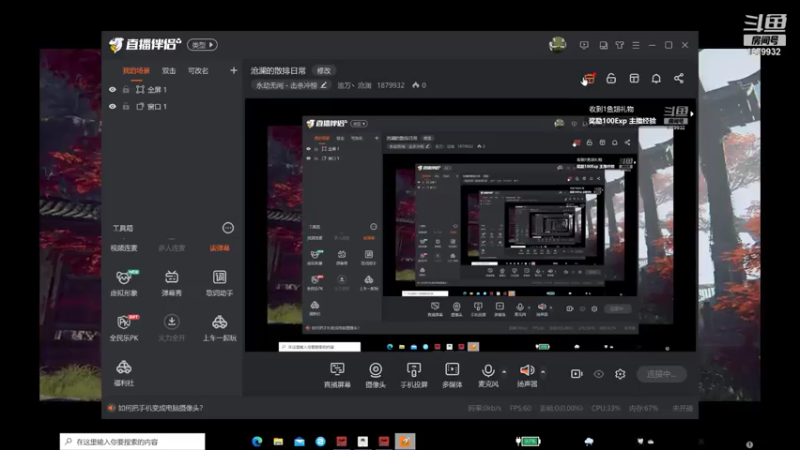Toggle the lock on 全屏 1 source
The height and width of the screenshot is (450, 800).
pyautogui.click(x=126, y=90)
